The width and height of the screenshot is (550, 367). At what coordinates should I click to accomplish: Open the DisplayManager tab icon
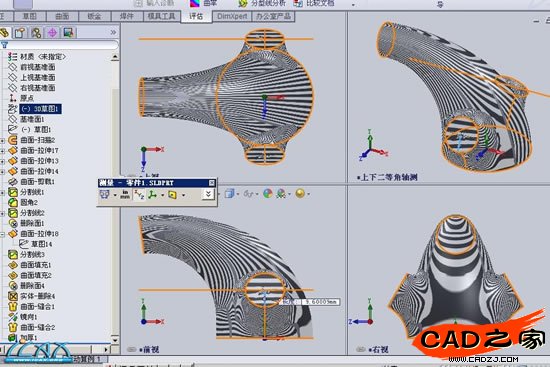click(x=68, y=33)
